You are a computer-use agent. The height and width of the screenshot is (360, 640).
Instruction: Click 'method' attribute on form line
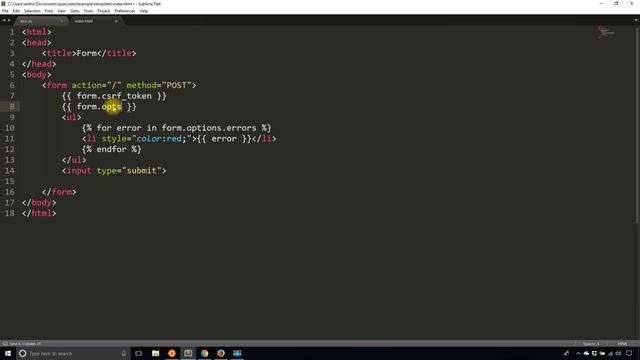click(141, 85)
